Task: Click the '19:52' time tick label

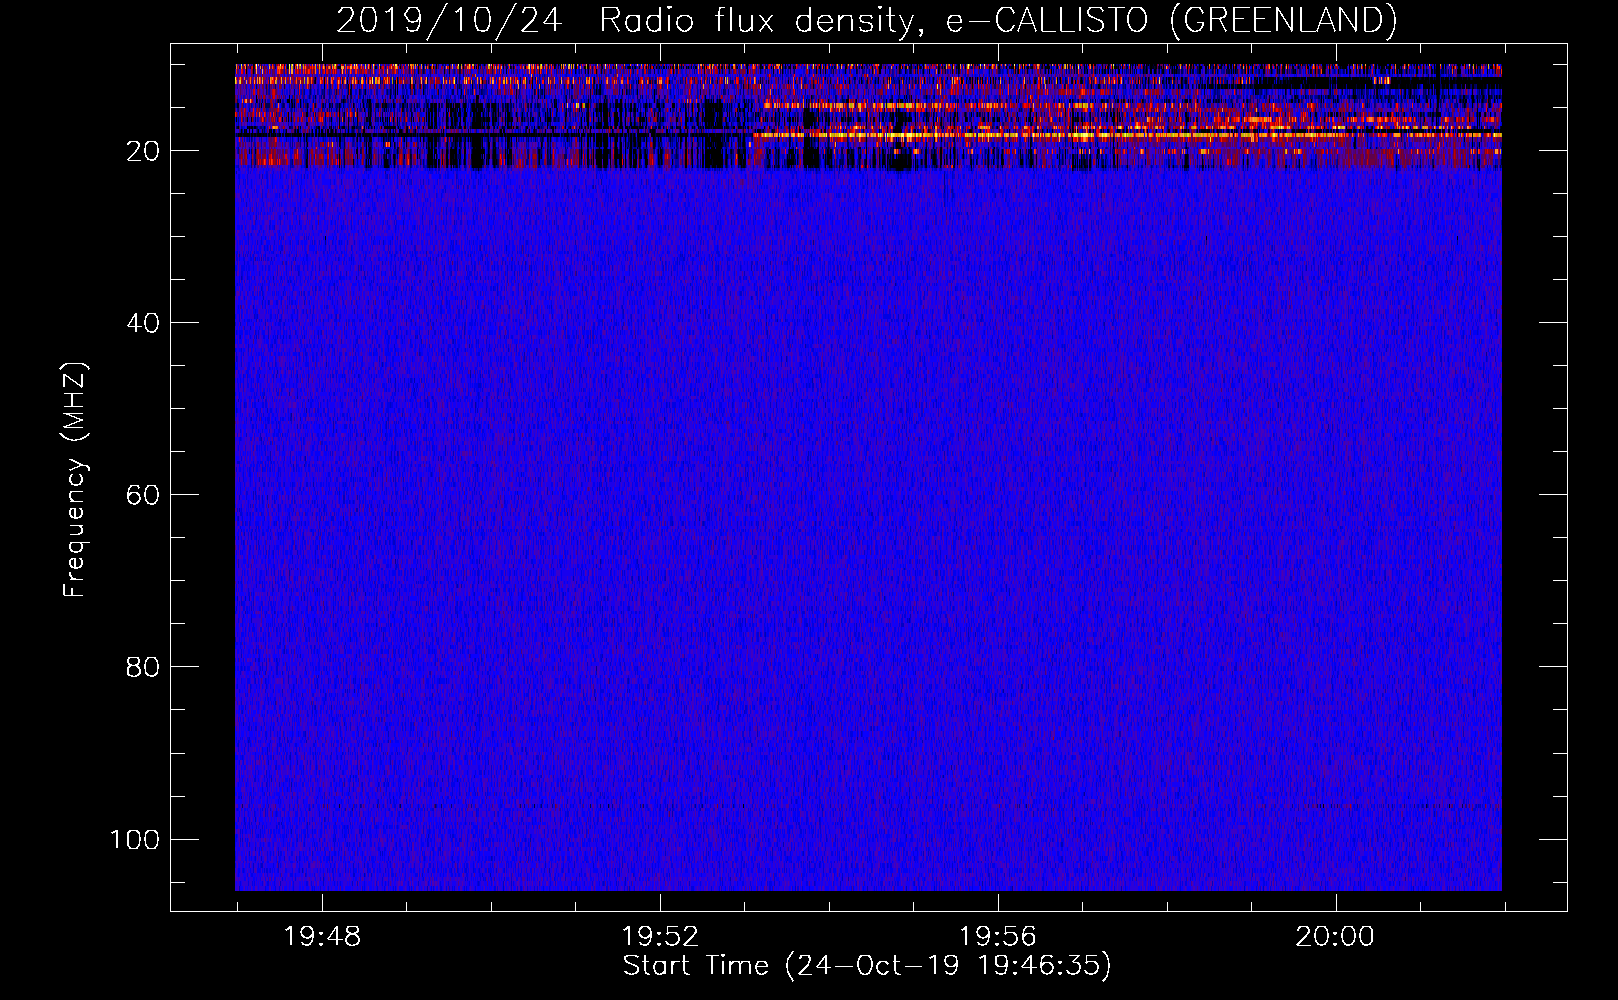Action: (x=660, y=937)
